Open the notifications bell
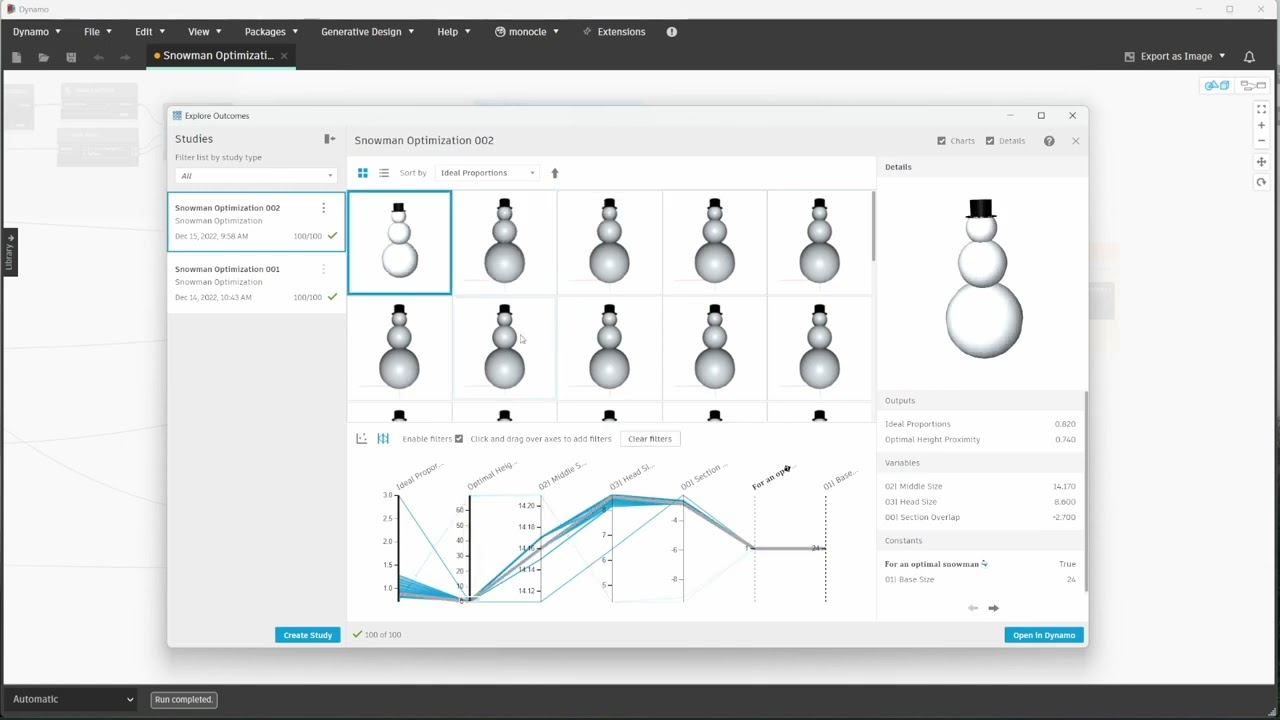The width and height of the screenshot is (1280, 720). coord(1249,57)
